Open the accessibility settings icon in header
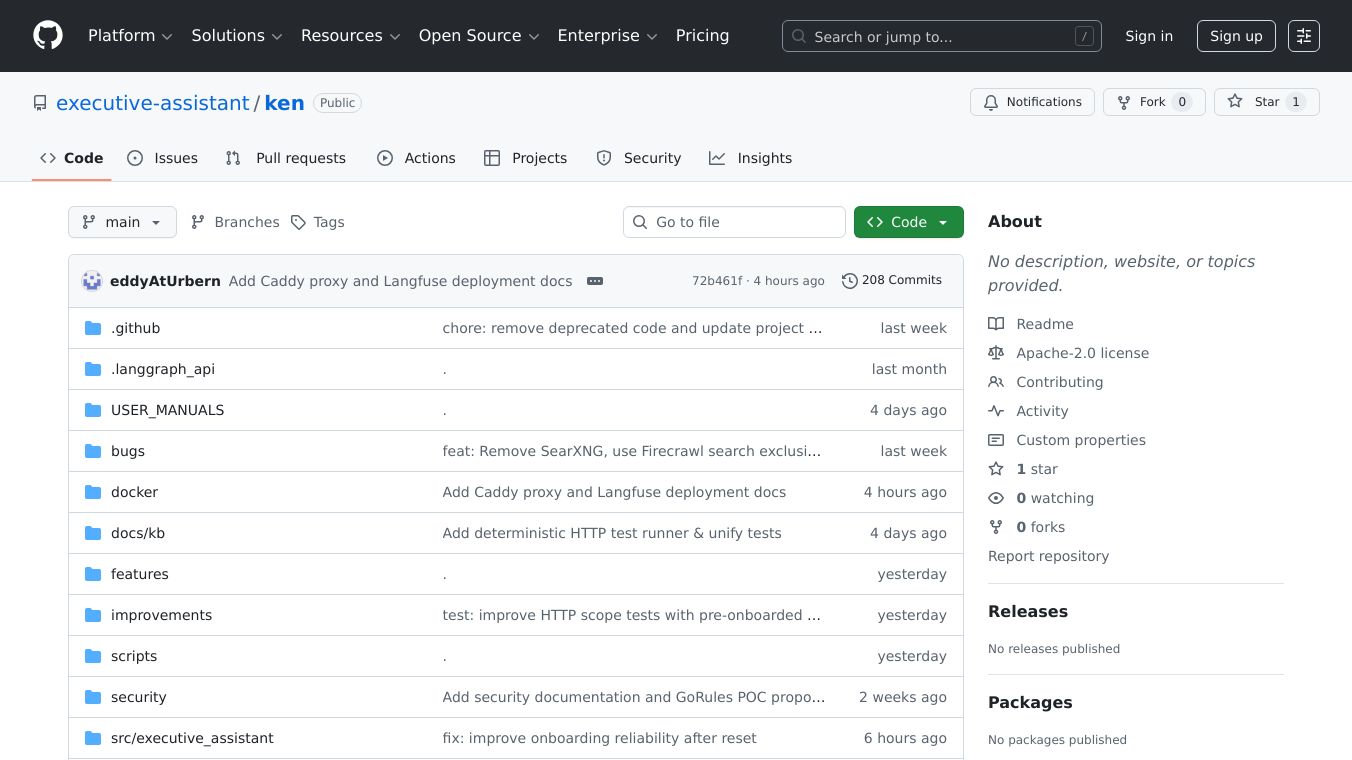 coord(1303,36)
